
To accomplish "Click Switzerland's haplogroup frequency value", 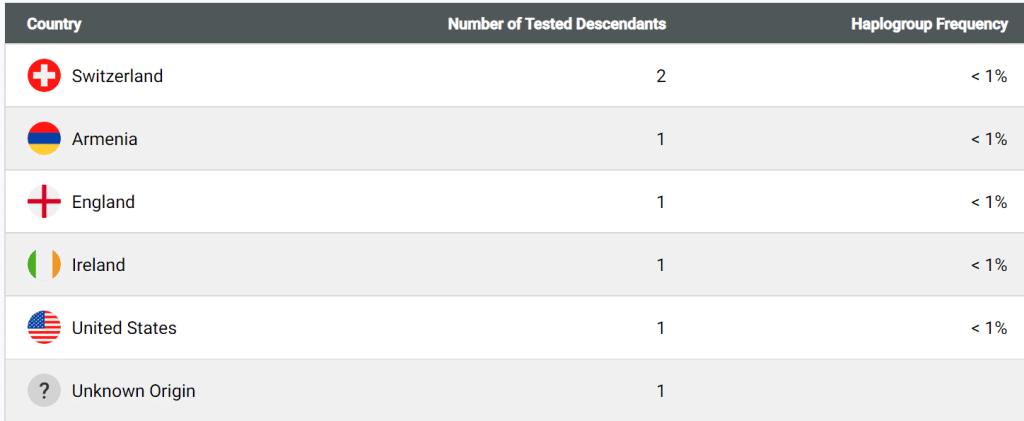I will point(988,76).
